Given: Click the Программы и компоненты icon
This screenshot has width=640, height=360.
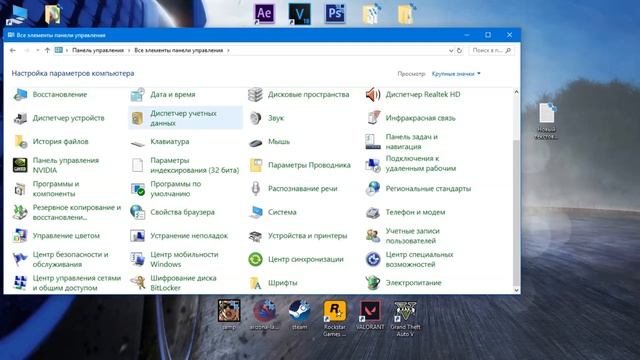Looking at the screenshot, I should point(20,189).
